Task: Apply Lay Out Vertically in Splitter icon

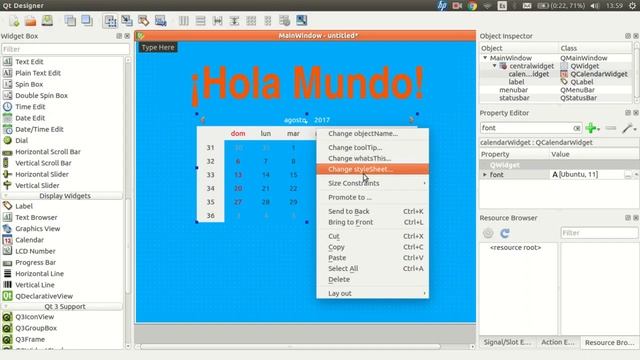Action: [234, 20]
